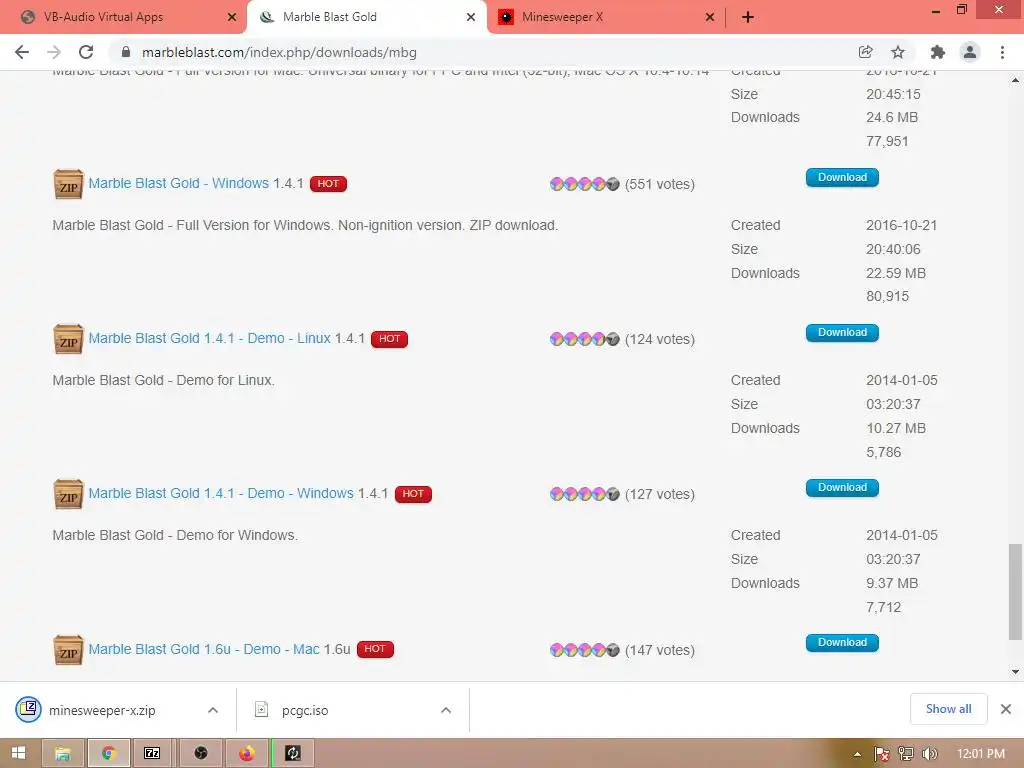The image size is (1024, 768).
Task: Expand options for minesweeper-x.zip download
Action: tap(213, 710)
